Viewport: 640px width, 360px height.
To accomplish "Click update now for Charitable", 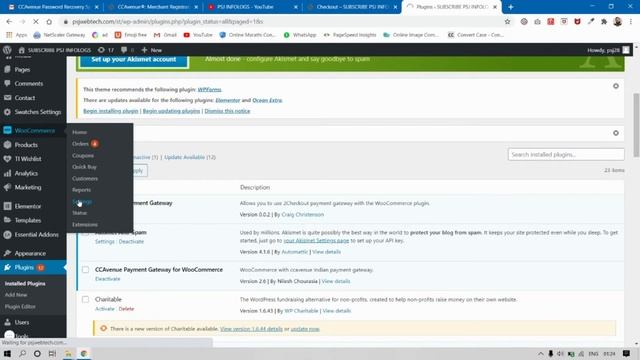I will [x=305, y=329].
